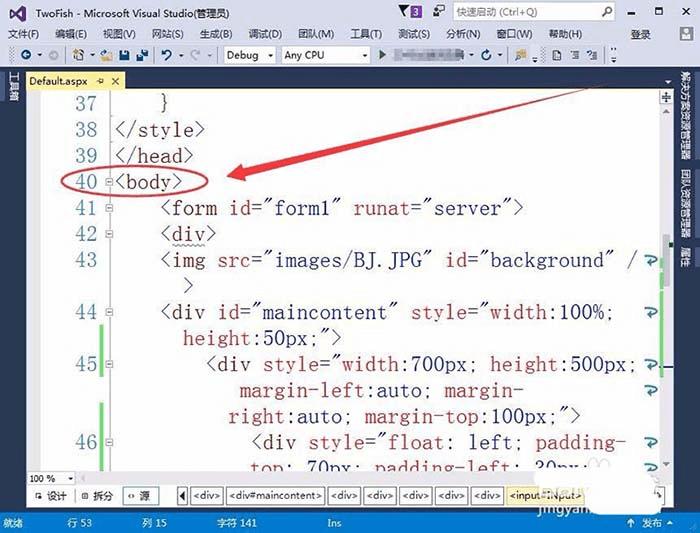
Task: Switch to 拆分 split view
Action: (97, 496)
